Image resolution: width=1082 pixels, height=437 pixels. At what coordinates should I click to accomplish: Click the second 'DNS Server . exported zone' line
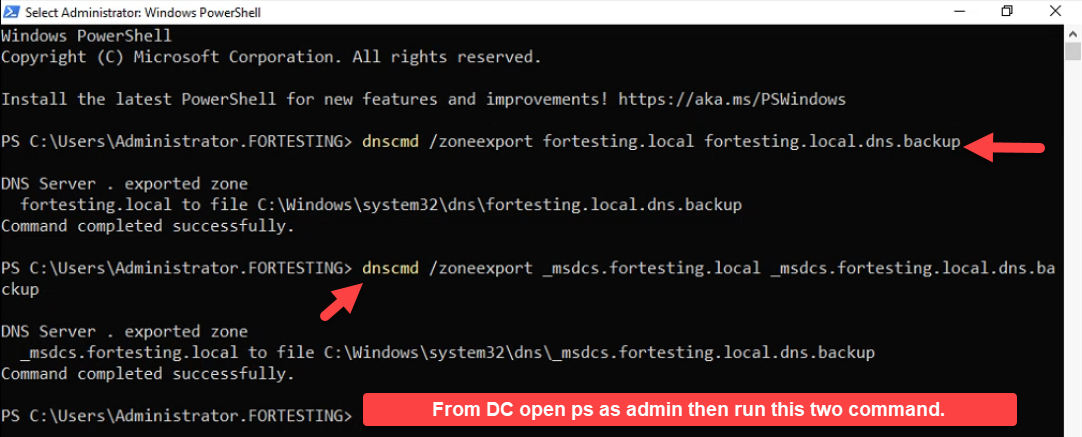click(x=124, y=332)
